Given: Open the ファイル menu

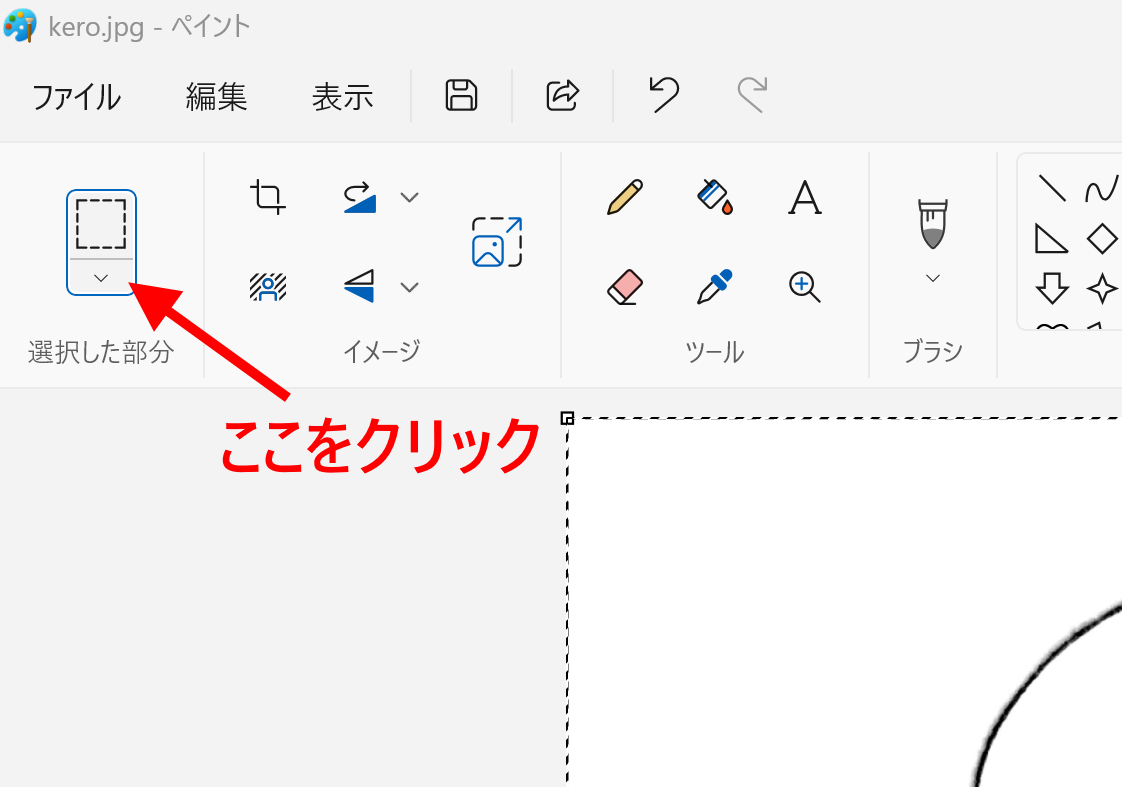Looking at the screenshot, I should pyautogui.click(x=76, y=97).
